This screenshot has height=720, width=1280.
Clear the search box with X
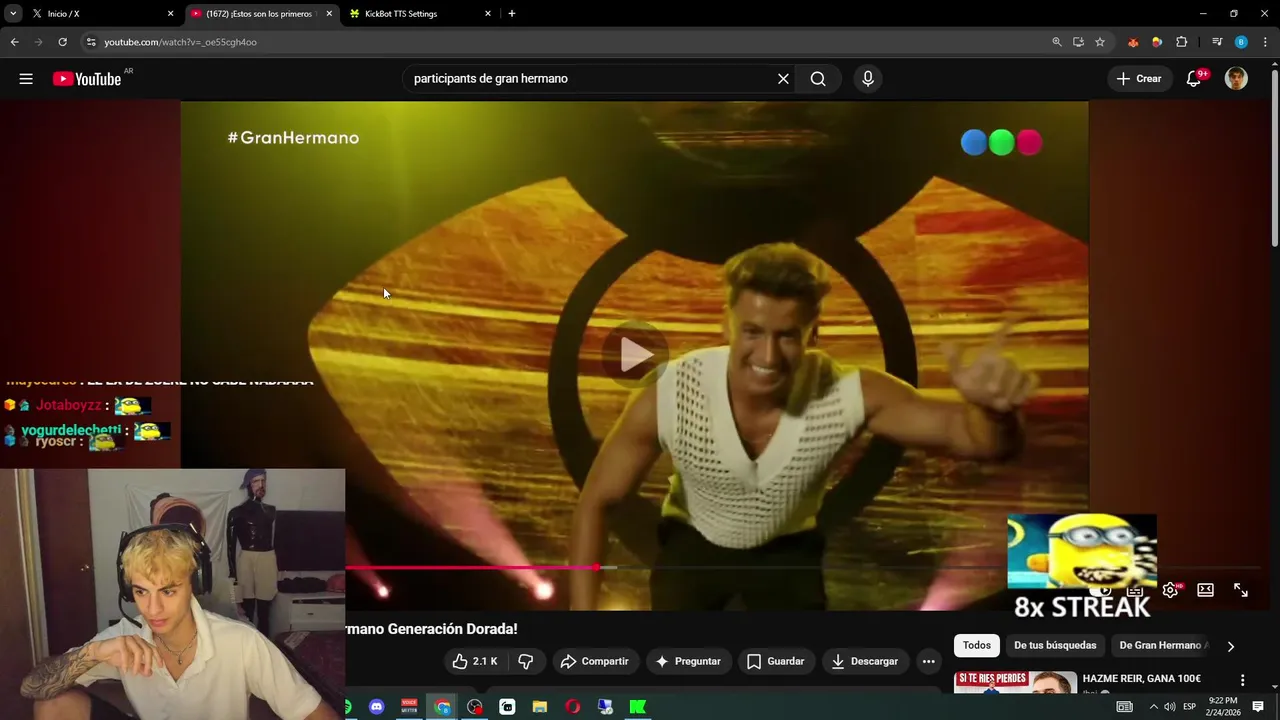click(783, 79)
